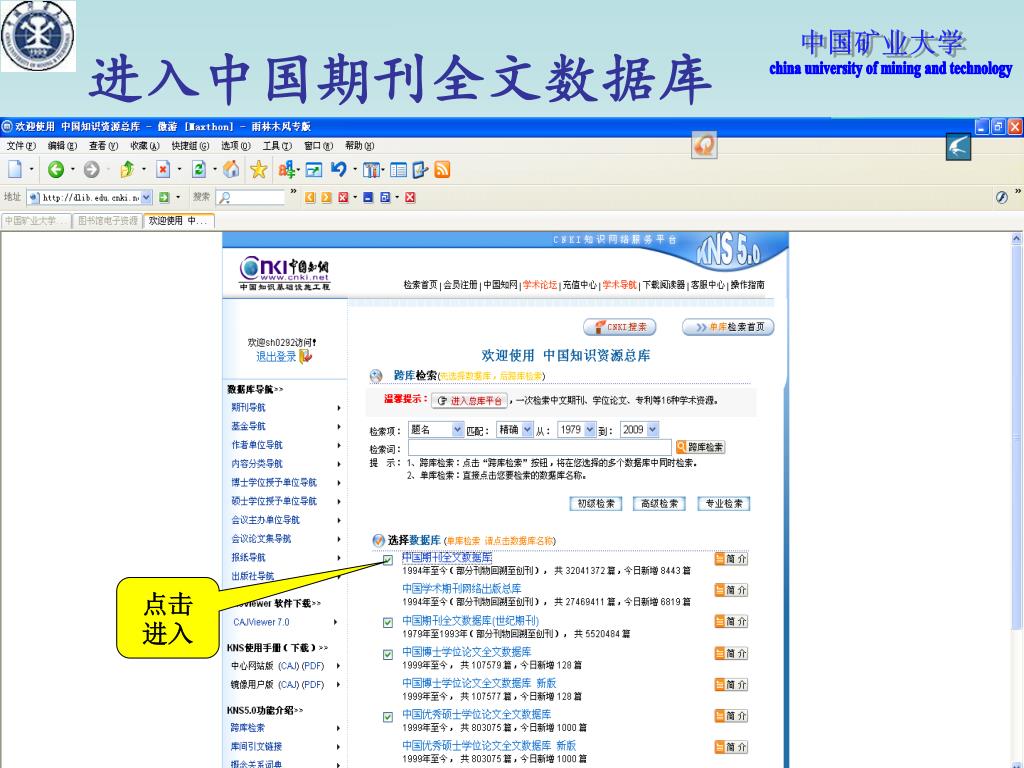
Task: Click the CNKI搜索 button
Action: pyautogui.click(x=620, y=327)
